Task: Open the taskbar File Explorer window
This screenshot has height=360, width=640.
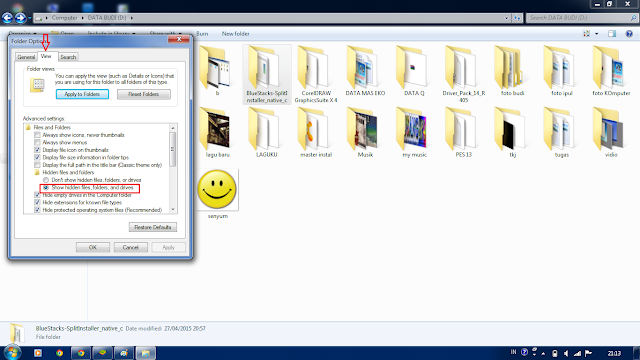Action: (x=146, y=353)
